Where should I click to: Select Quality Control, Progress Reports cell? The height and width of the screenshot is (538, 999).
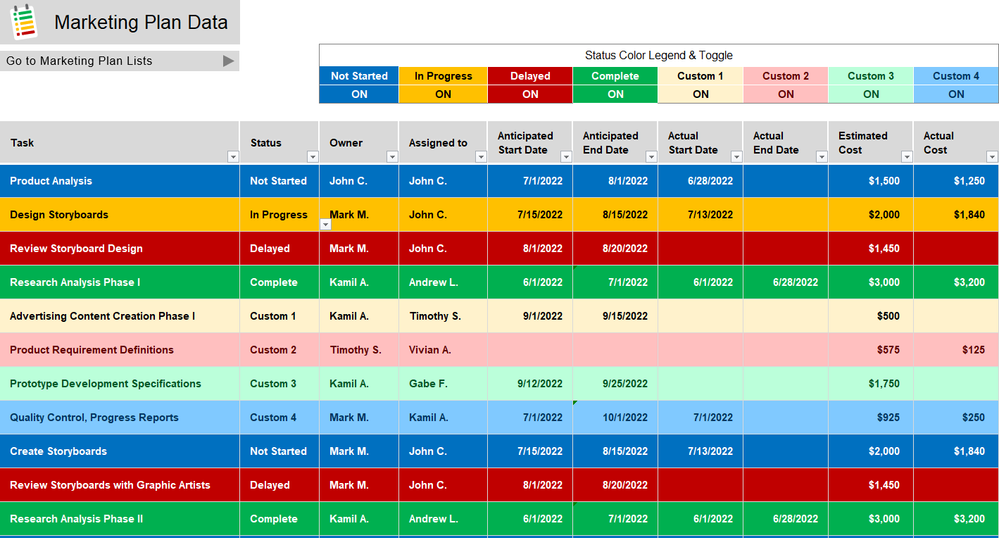click(x=120, y=418)
